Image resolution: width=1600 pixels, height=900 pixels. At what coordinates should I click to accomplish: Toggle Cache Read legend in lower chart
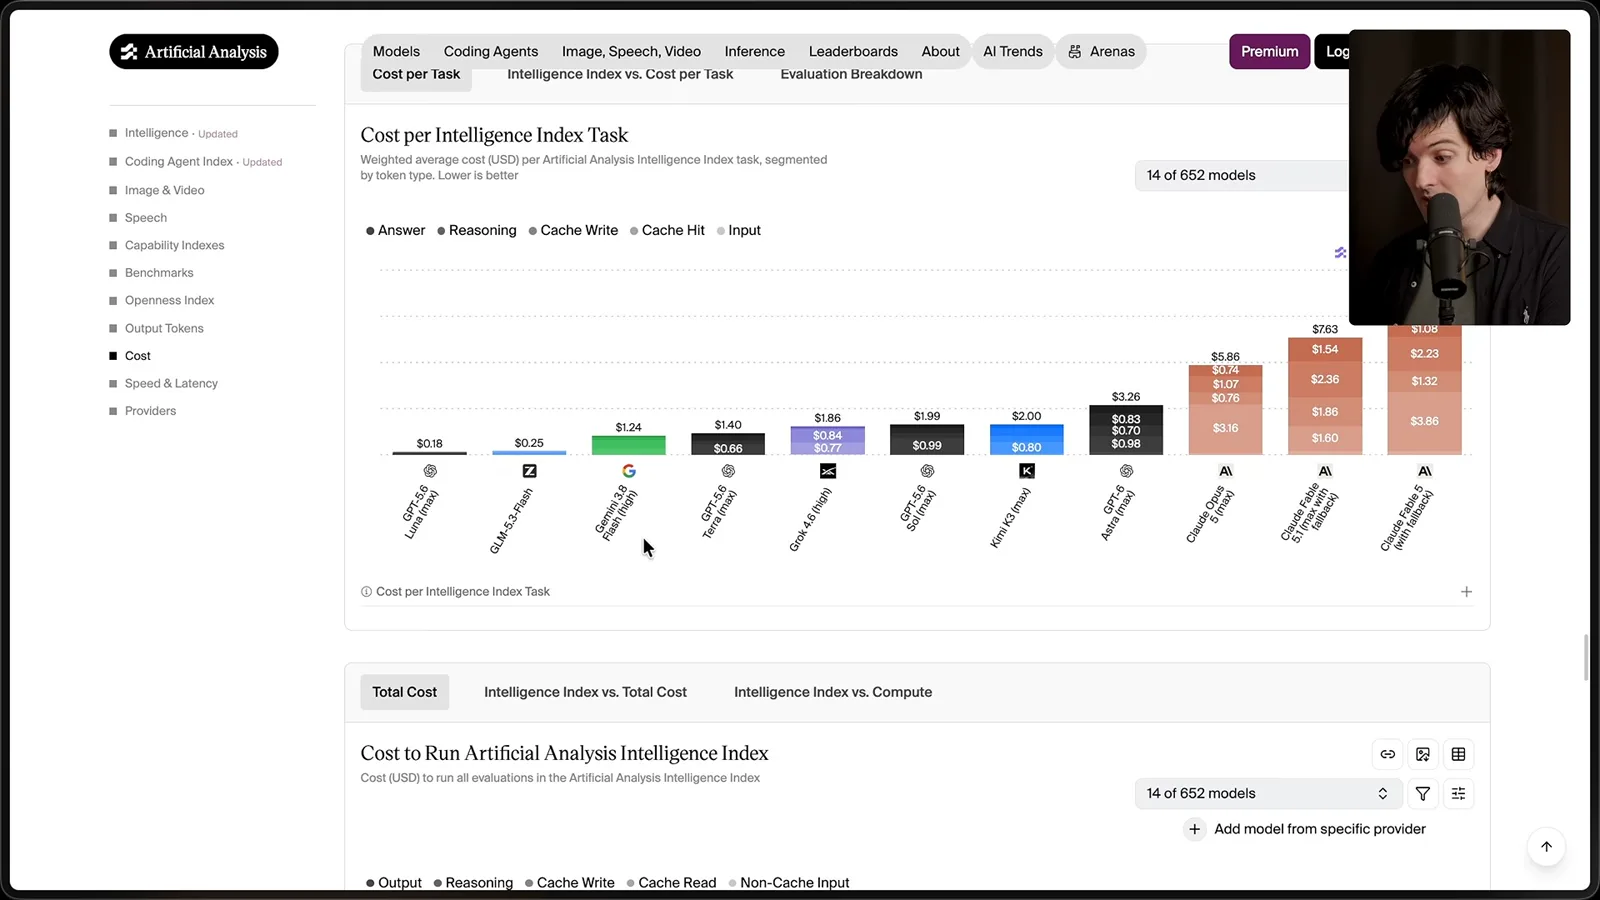coord(672,883)
